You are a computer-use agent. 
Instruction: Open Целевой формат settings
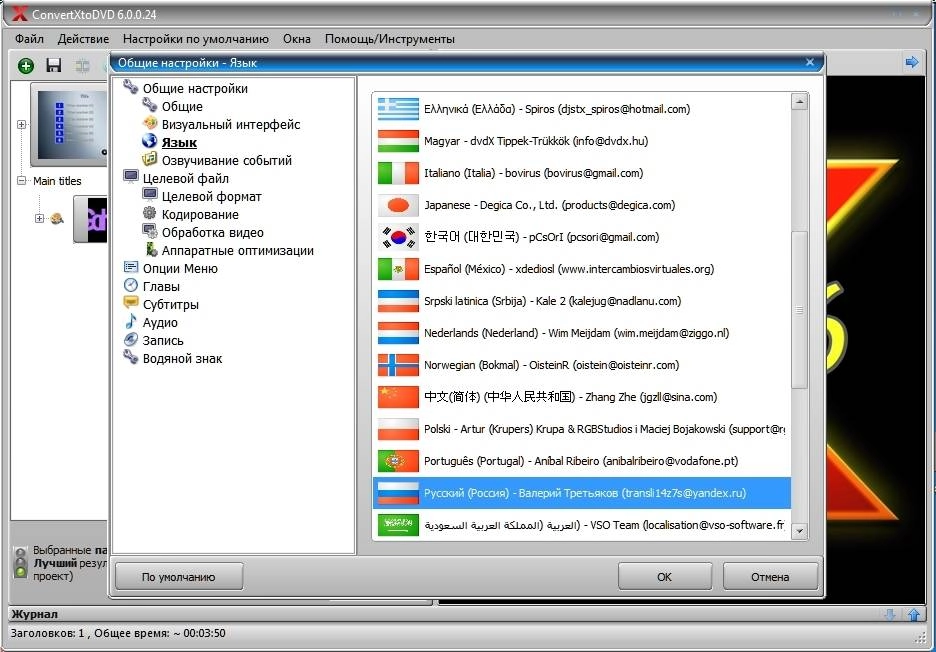[x=211, y=196]
